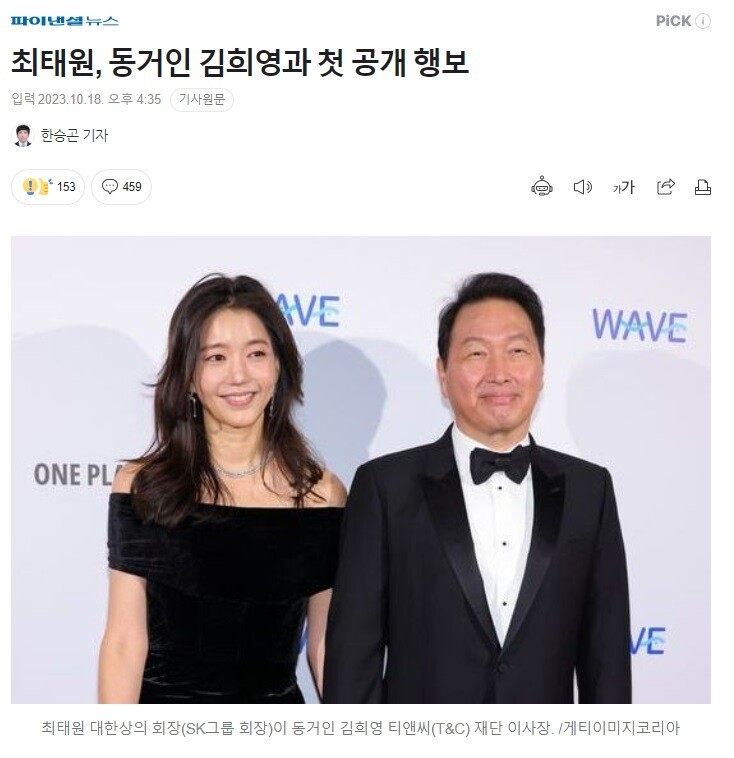Click the PiCK info circle icon
734x758 pixels.
coord(703,21)
